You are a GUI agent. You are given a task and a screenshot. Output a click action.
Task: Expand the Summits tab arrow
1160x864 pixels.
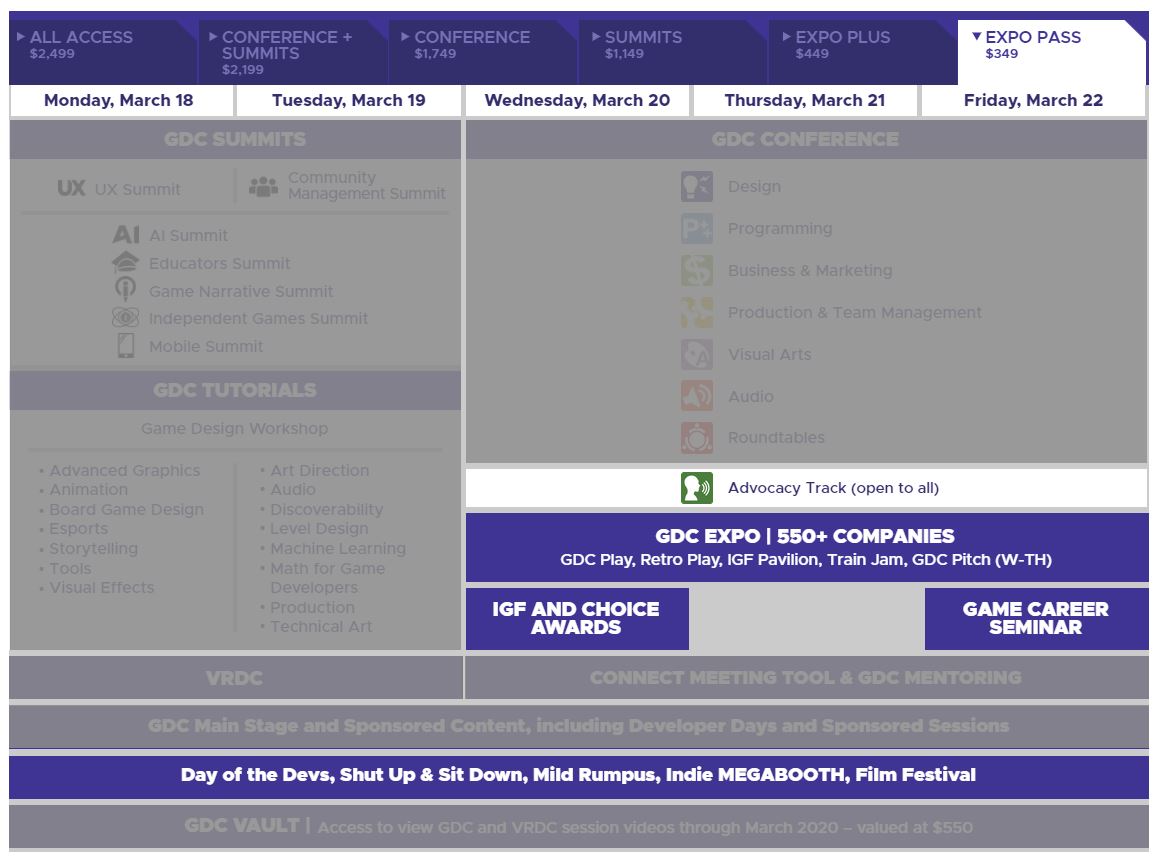tap(596, 36)
